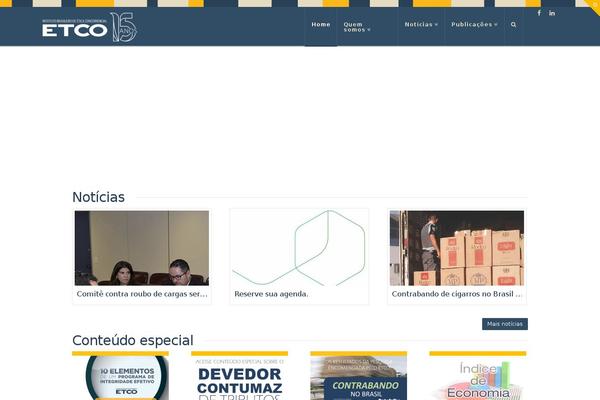The width and height of the screenshot is (600, 400).
Task: Open the Devedor Contumaz special content
Action: (x=240, y=377)
